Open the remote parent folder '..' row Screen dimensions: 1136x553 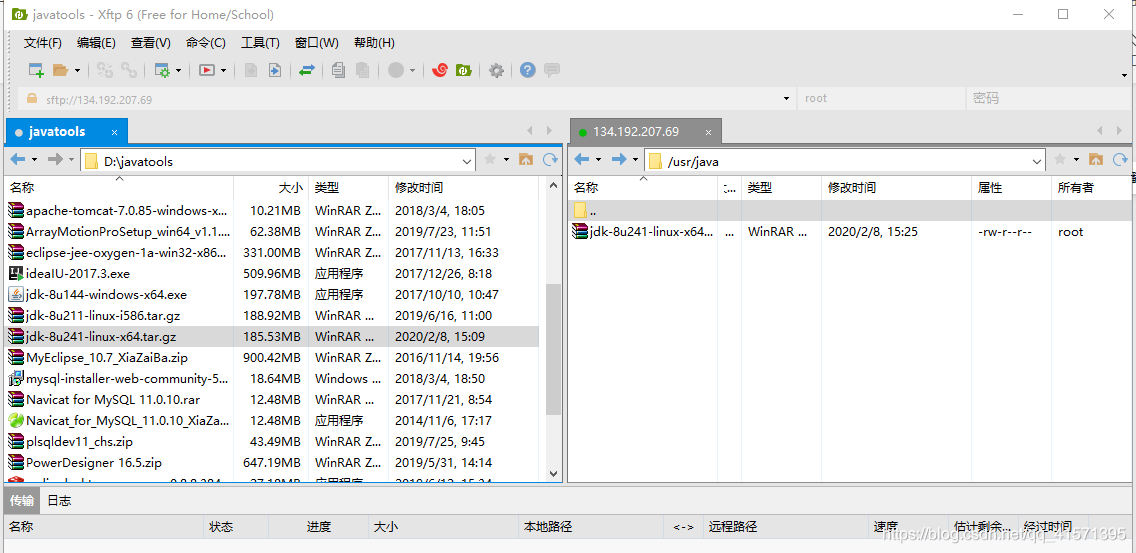tap(852, 211)
